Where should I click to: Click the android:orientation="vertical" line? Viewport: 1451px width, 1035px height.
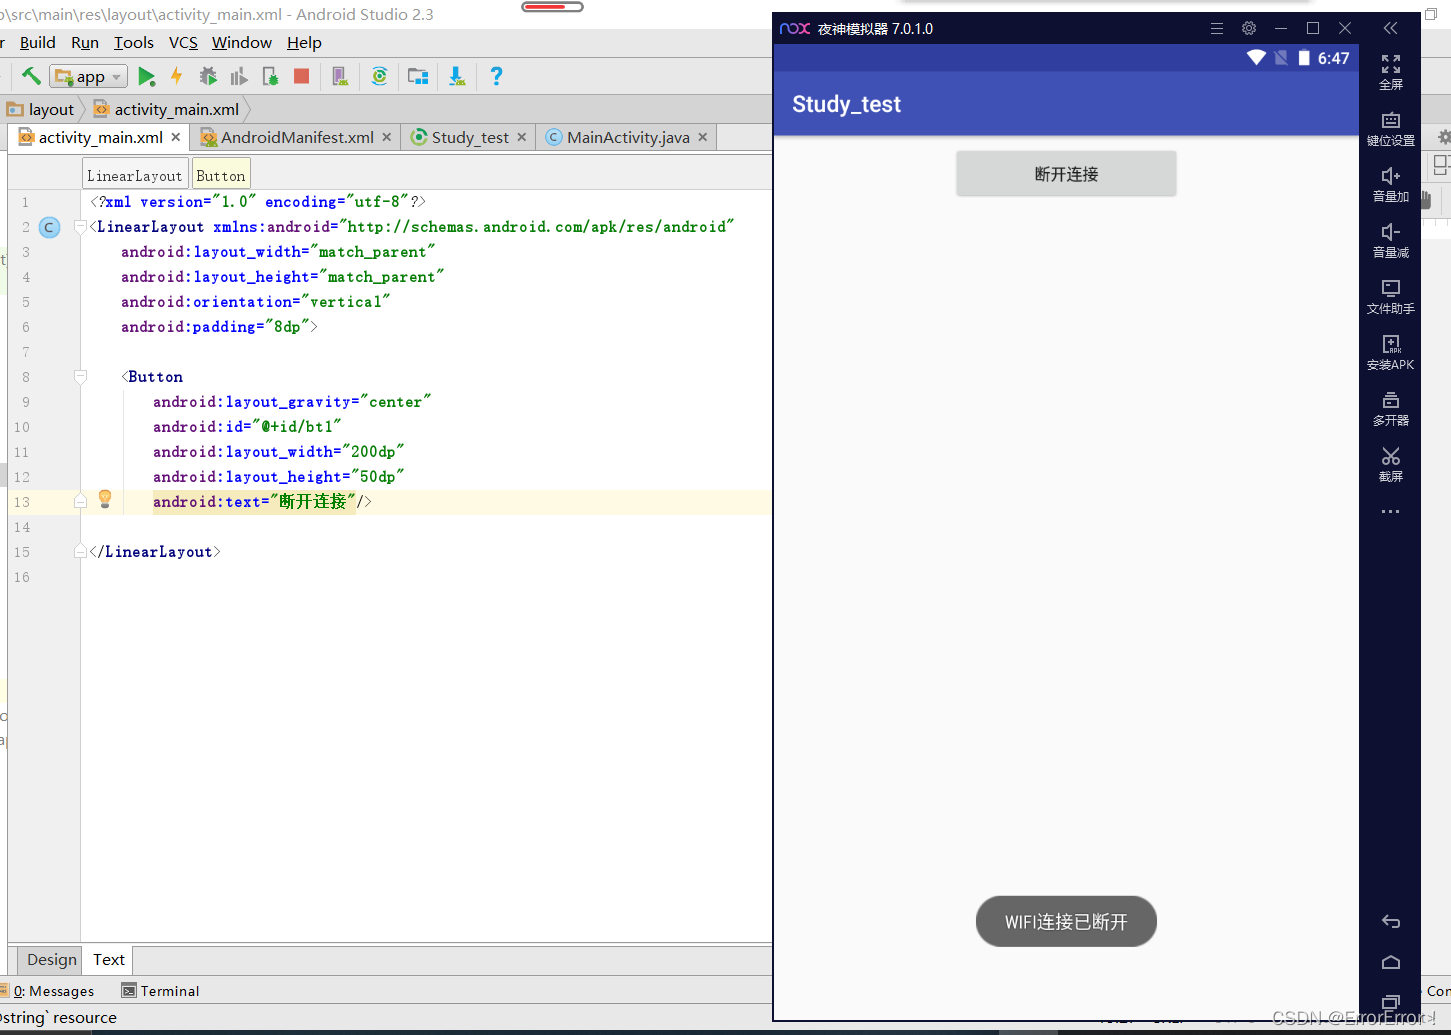point(255,302)
